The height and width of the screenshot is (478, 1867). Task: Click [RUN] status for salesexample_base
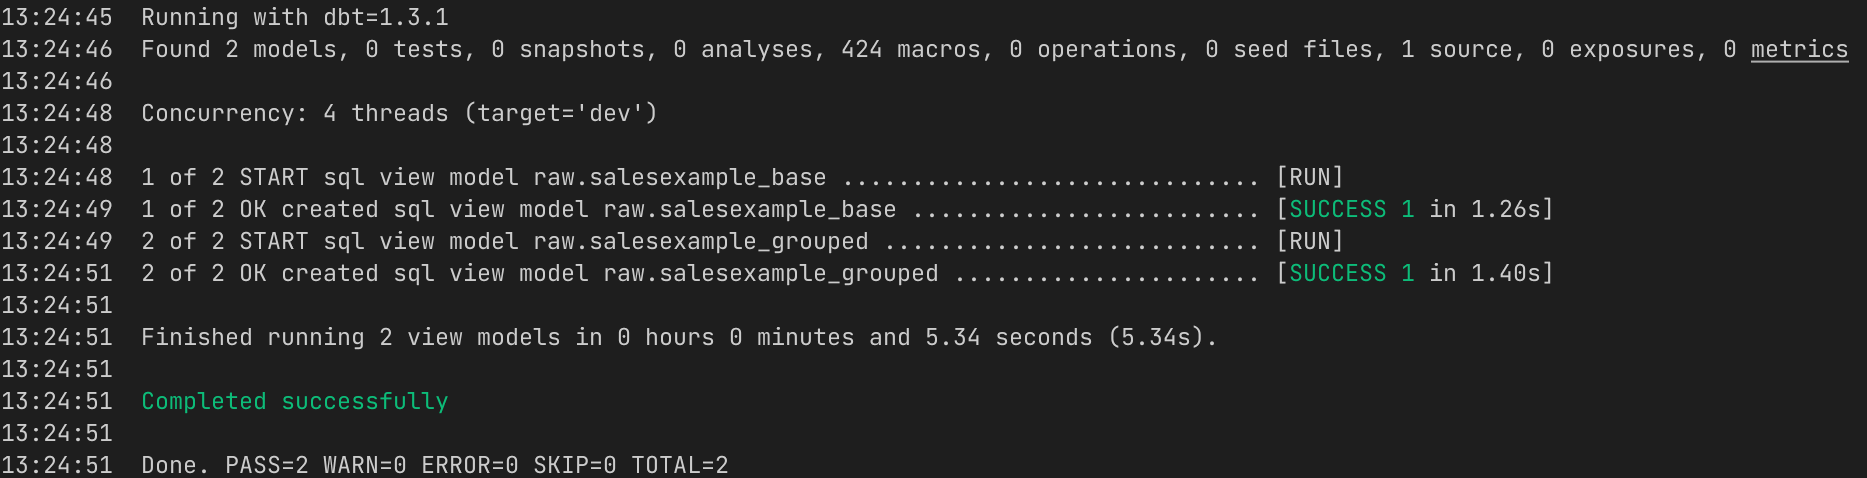point(1309,177)
